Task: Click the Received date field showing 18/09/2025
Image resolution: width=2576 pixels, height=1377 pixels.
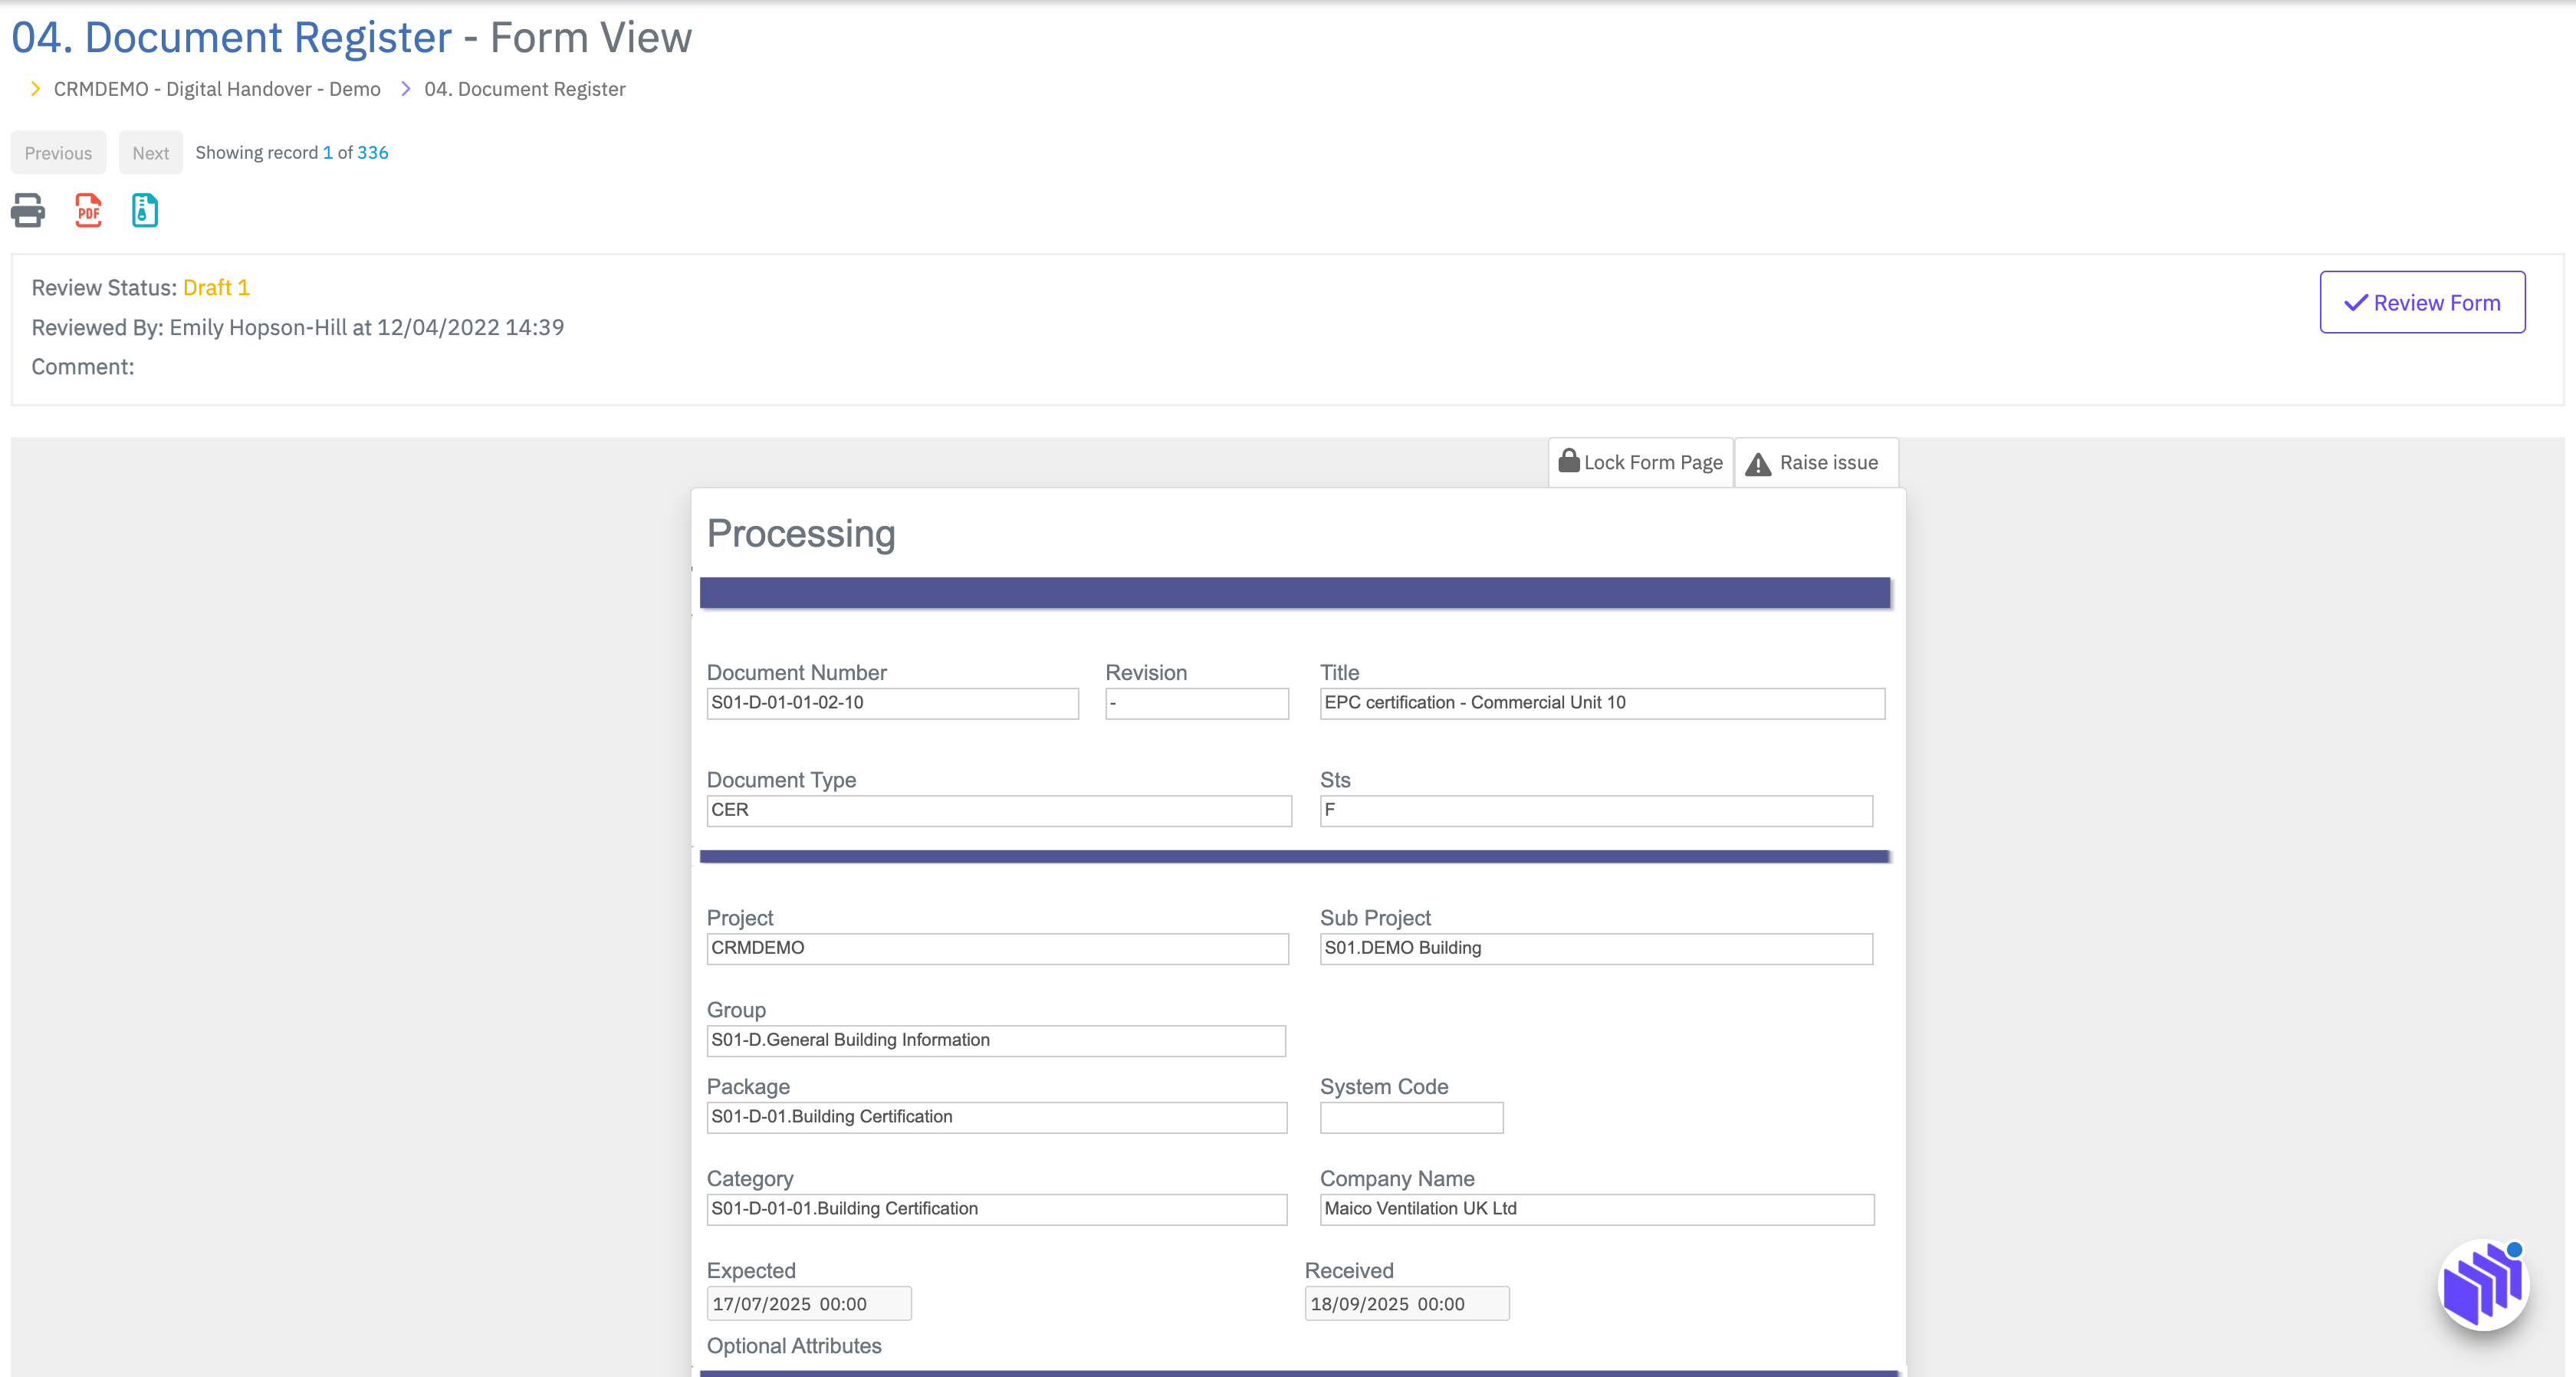Action: (1406, 1303)
